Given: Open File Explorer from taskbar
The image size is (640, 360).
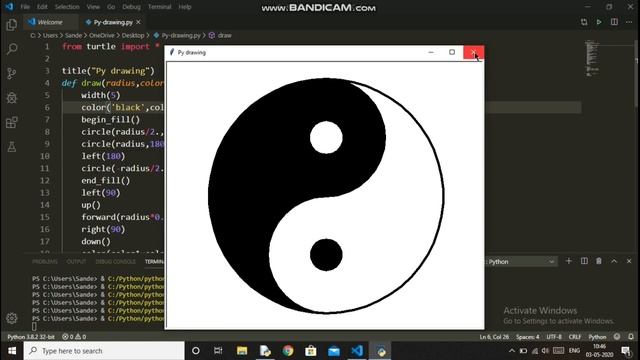Looking at the screenshot, I should (x=242, y=351).
